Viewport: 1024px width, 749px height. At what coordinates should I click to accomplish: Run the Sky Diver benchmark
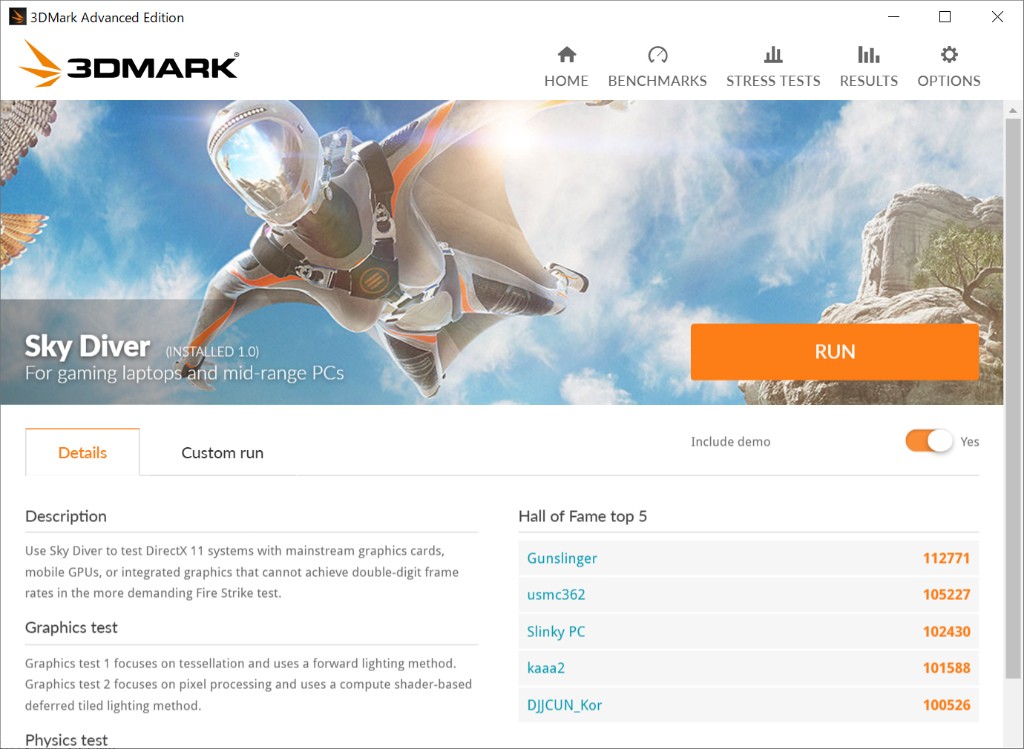point(835,351)
